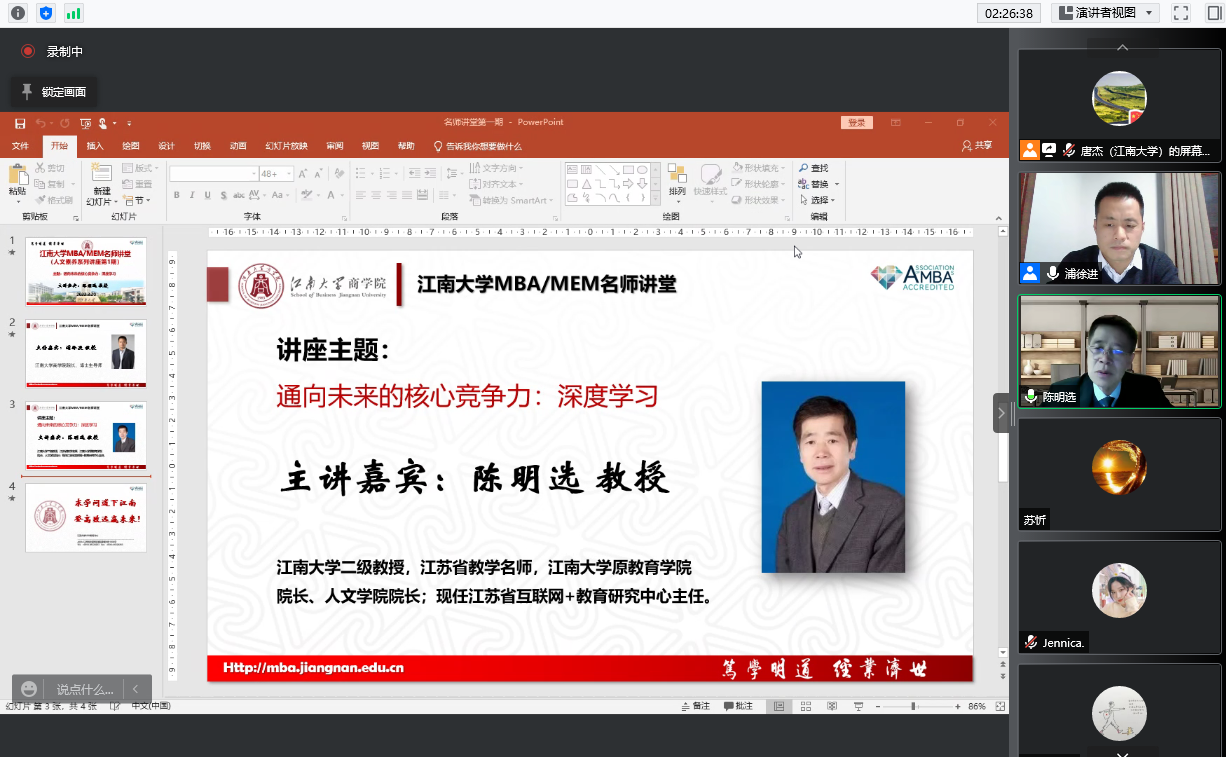Toggle text shadow S button

pos(222,195)
